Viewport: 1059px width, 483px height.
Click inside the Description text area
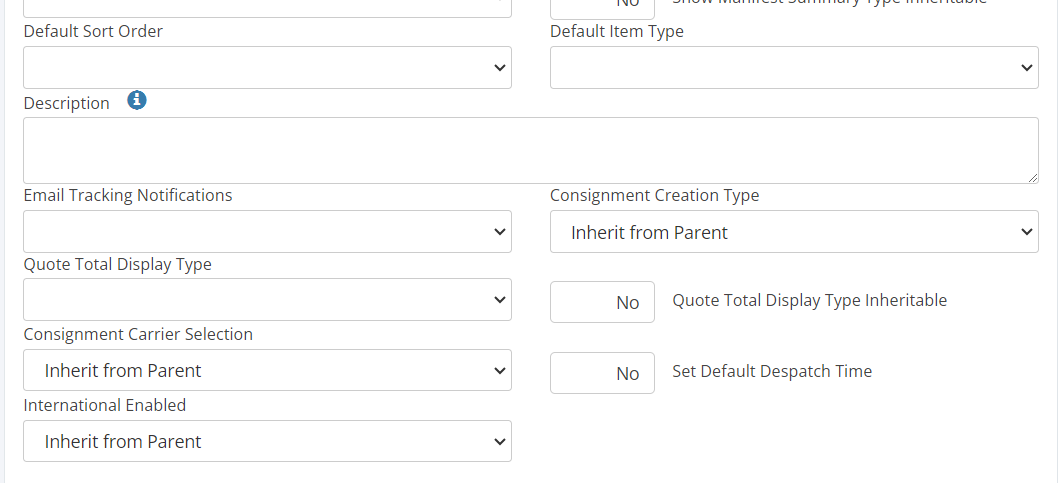pyautogui.click(x=530, y=150)
